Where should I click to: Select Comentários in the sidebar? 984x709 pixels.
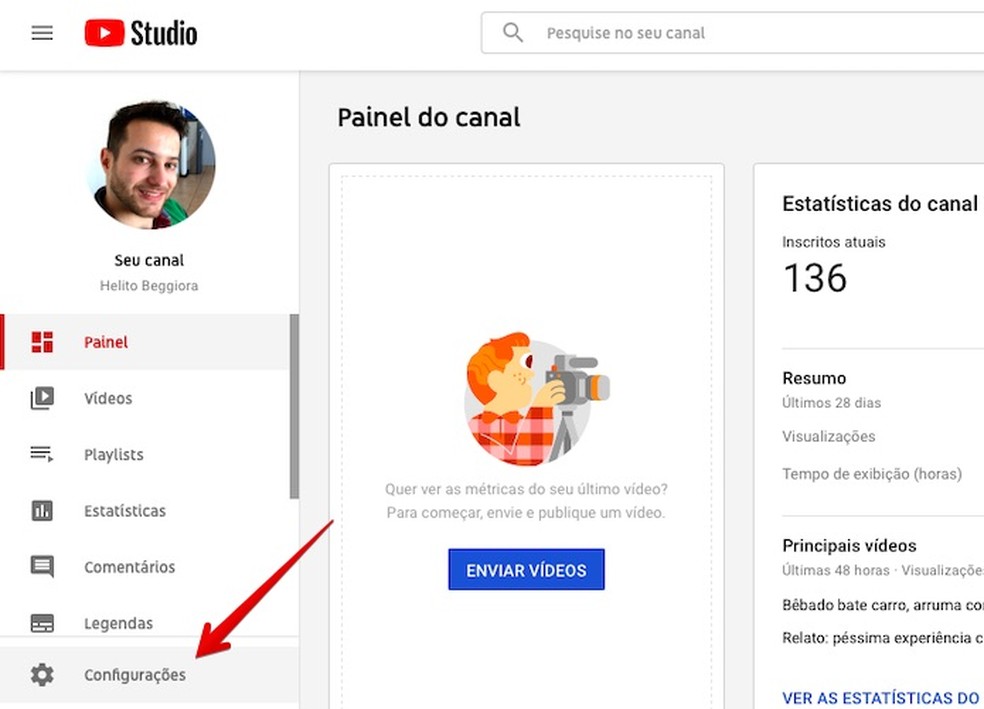[129, 566]
